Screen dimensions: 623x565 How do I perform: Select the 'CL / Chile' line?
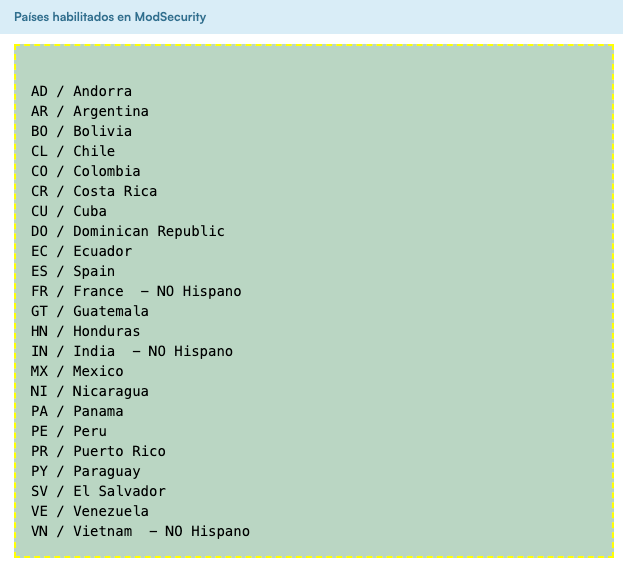click(x=73, y=151)
